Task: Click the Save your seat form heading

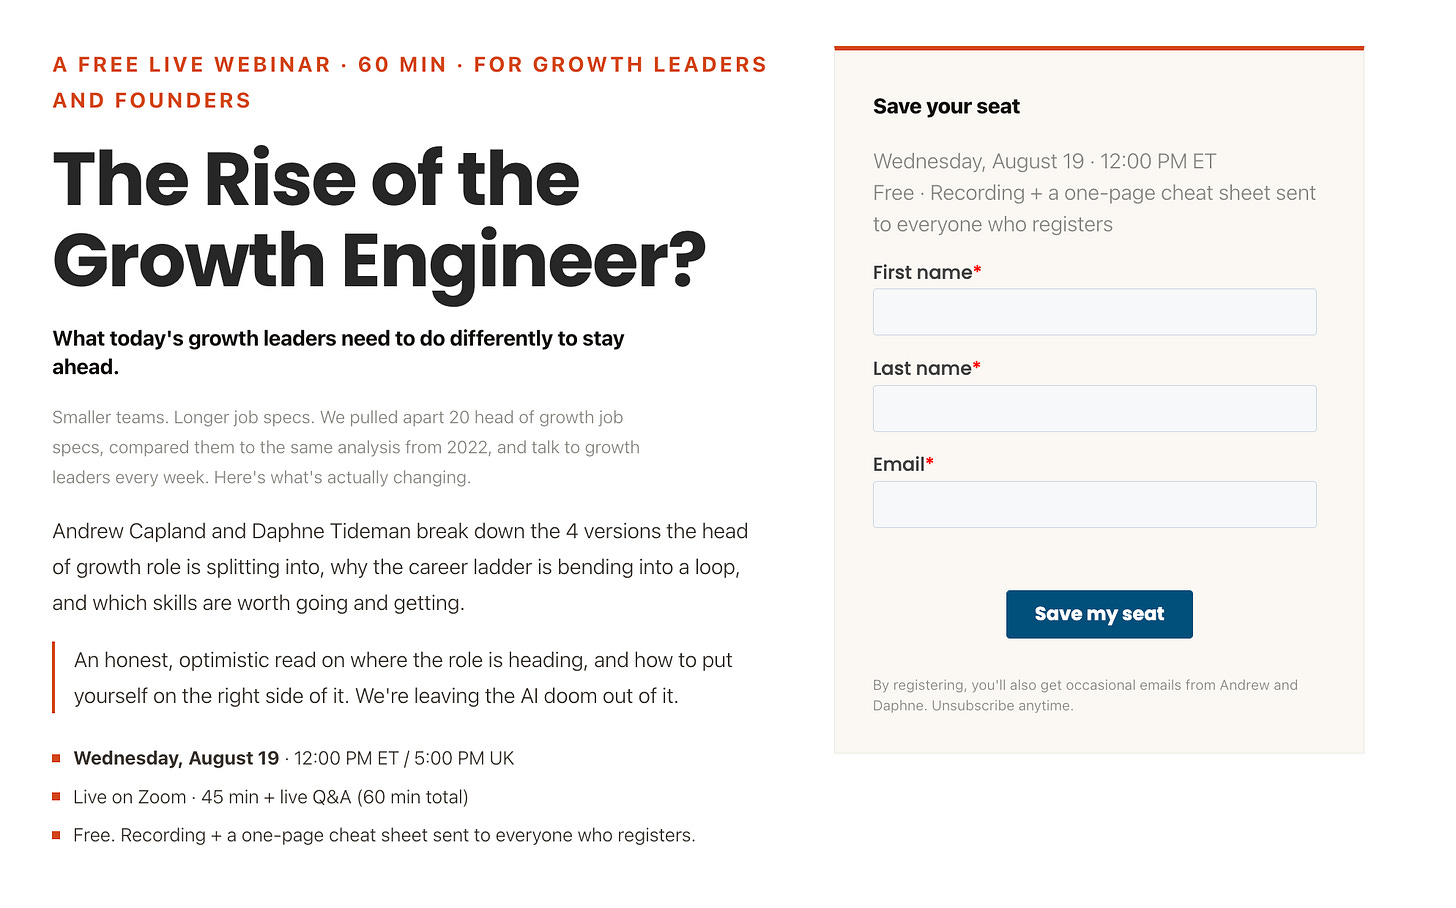Action: pos(946,106)
